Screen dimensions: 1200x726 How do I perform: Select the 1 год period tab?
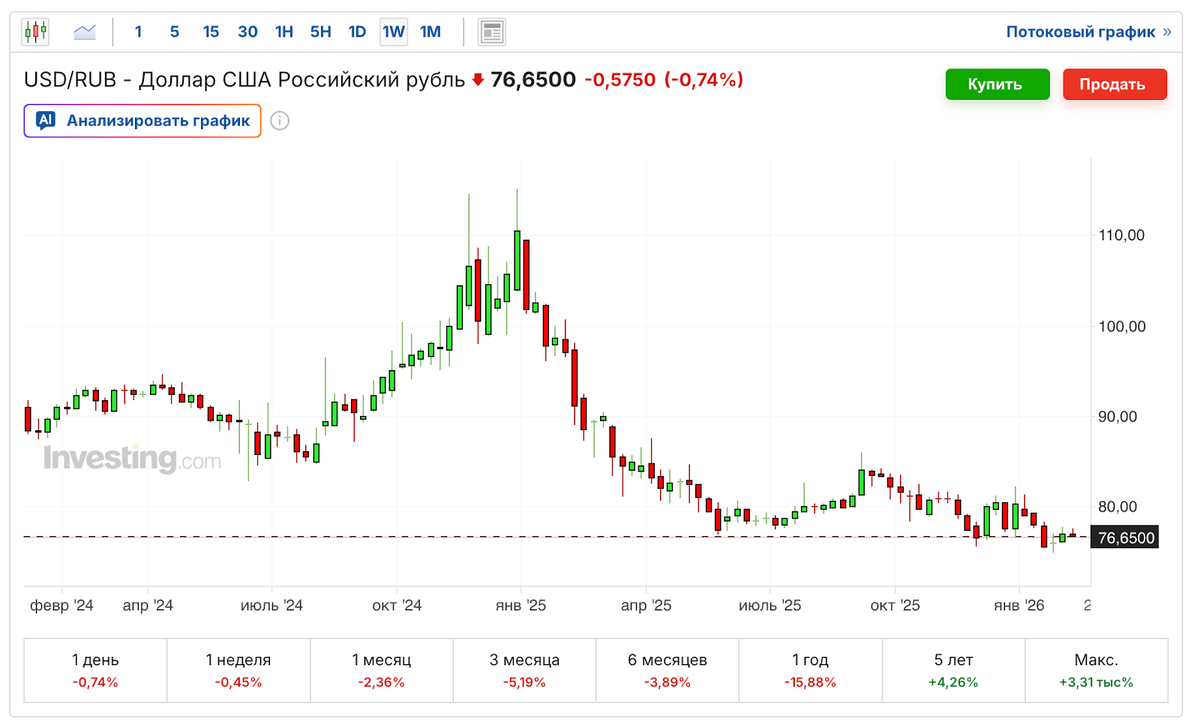(810, 670)
